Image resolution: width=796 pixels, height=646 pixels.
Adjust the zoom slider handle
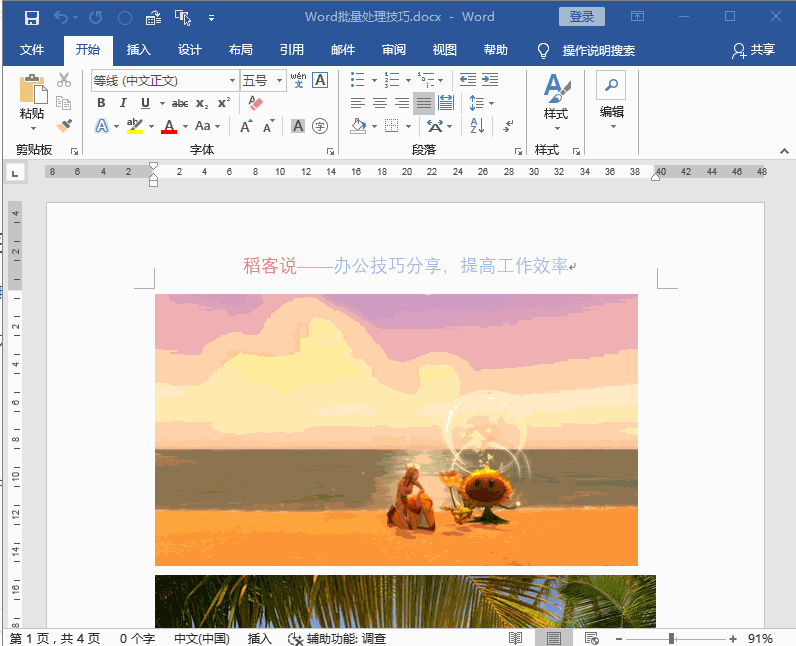click(x=672, y=638)
